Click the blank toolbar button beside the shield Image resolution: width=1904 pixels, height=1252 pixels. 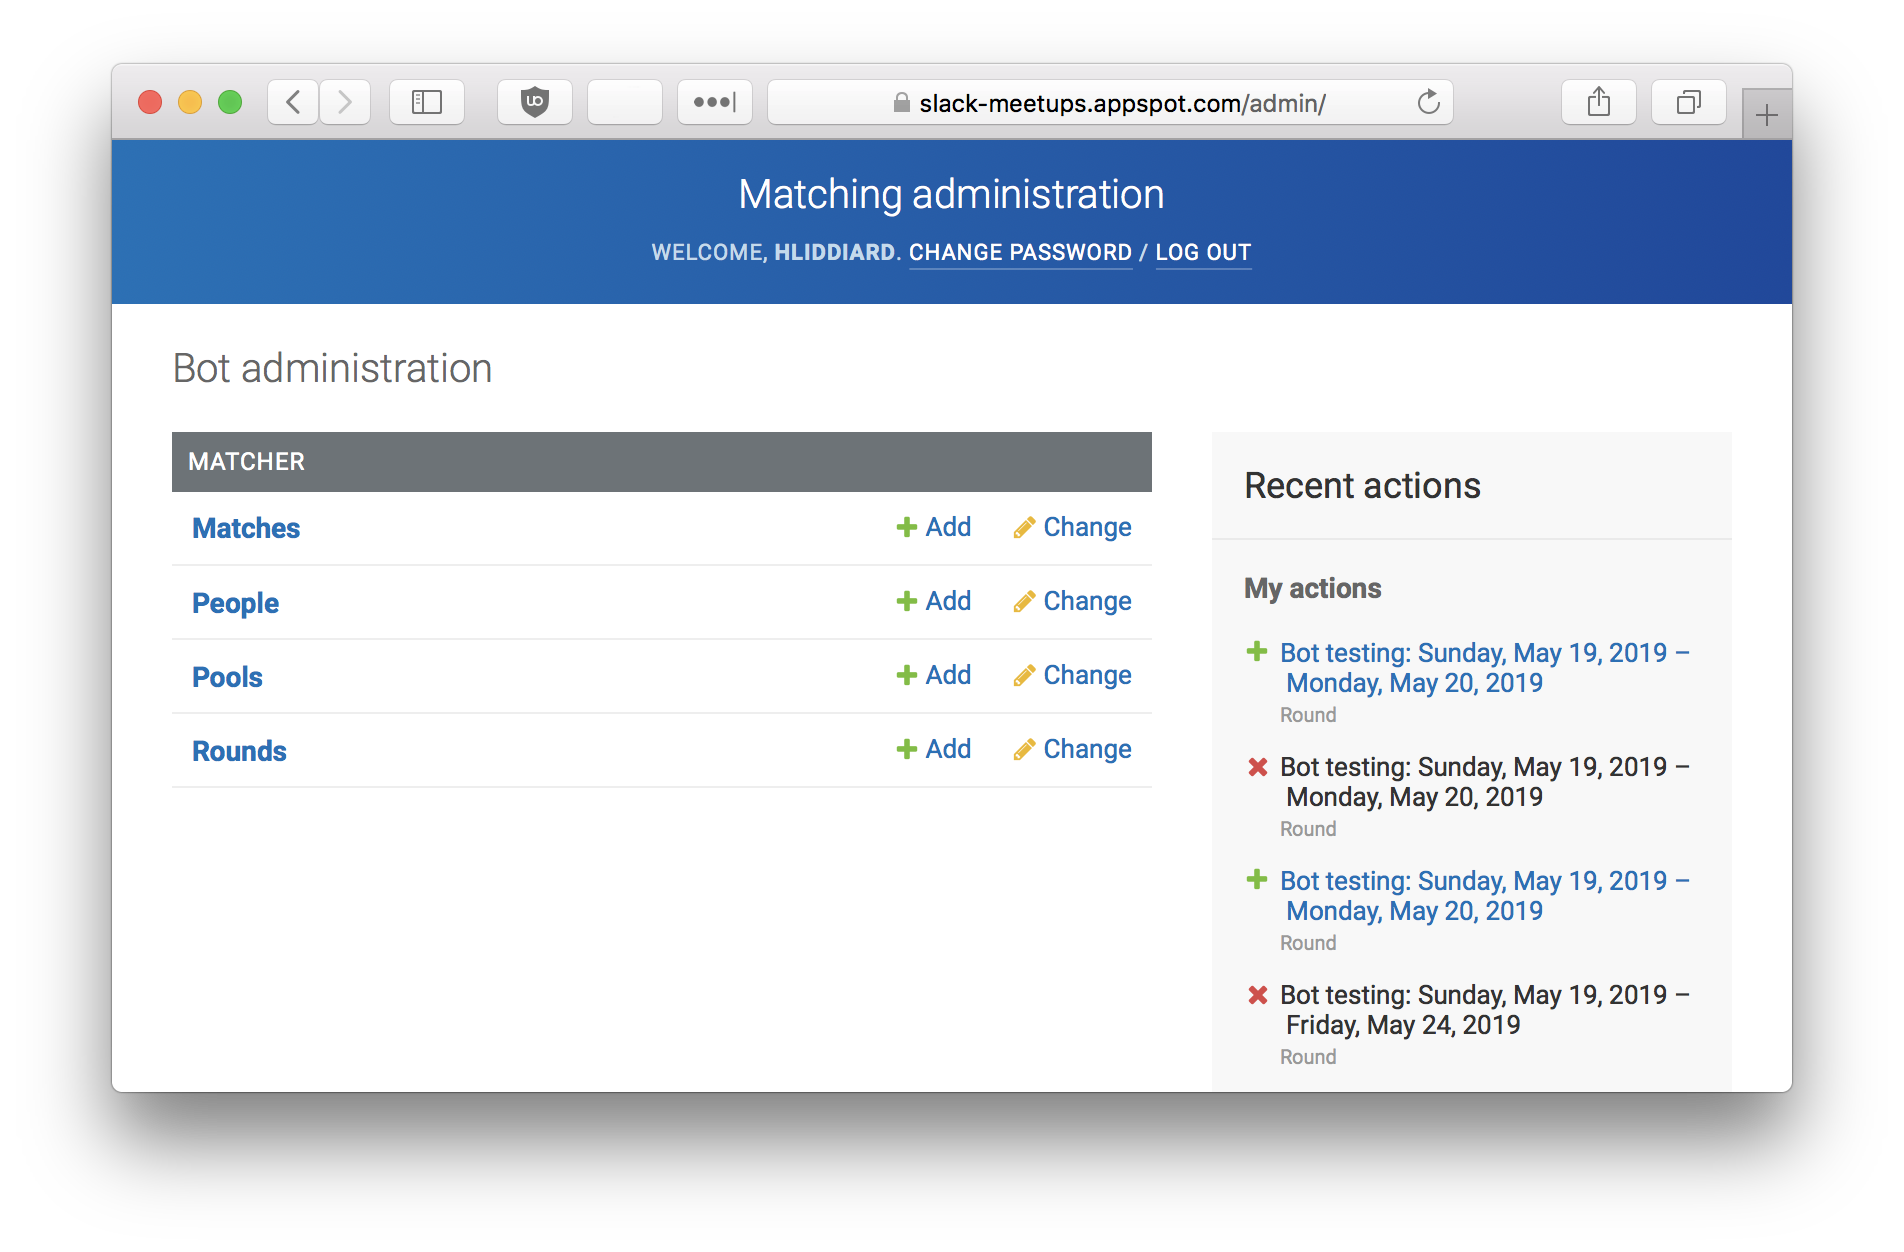[625, 102]
